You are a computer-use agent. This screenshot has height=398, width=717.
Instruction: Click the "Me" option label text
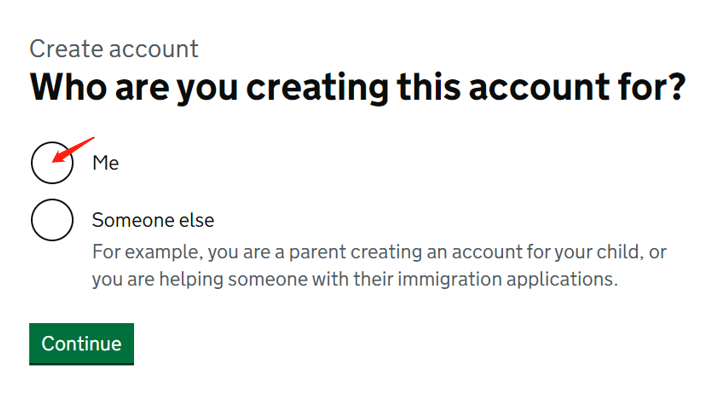pos(106,163)
